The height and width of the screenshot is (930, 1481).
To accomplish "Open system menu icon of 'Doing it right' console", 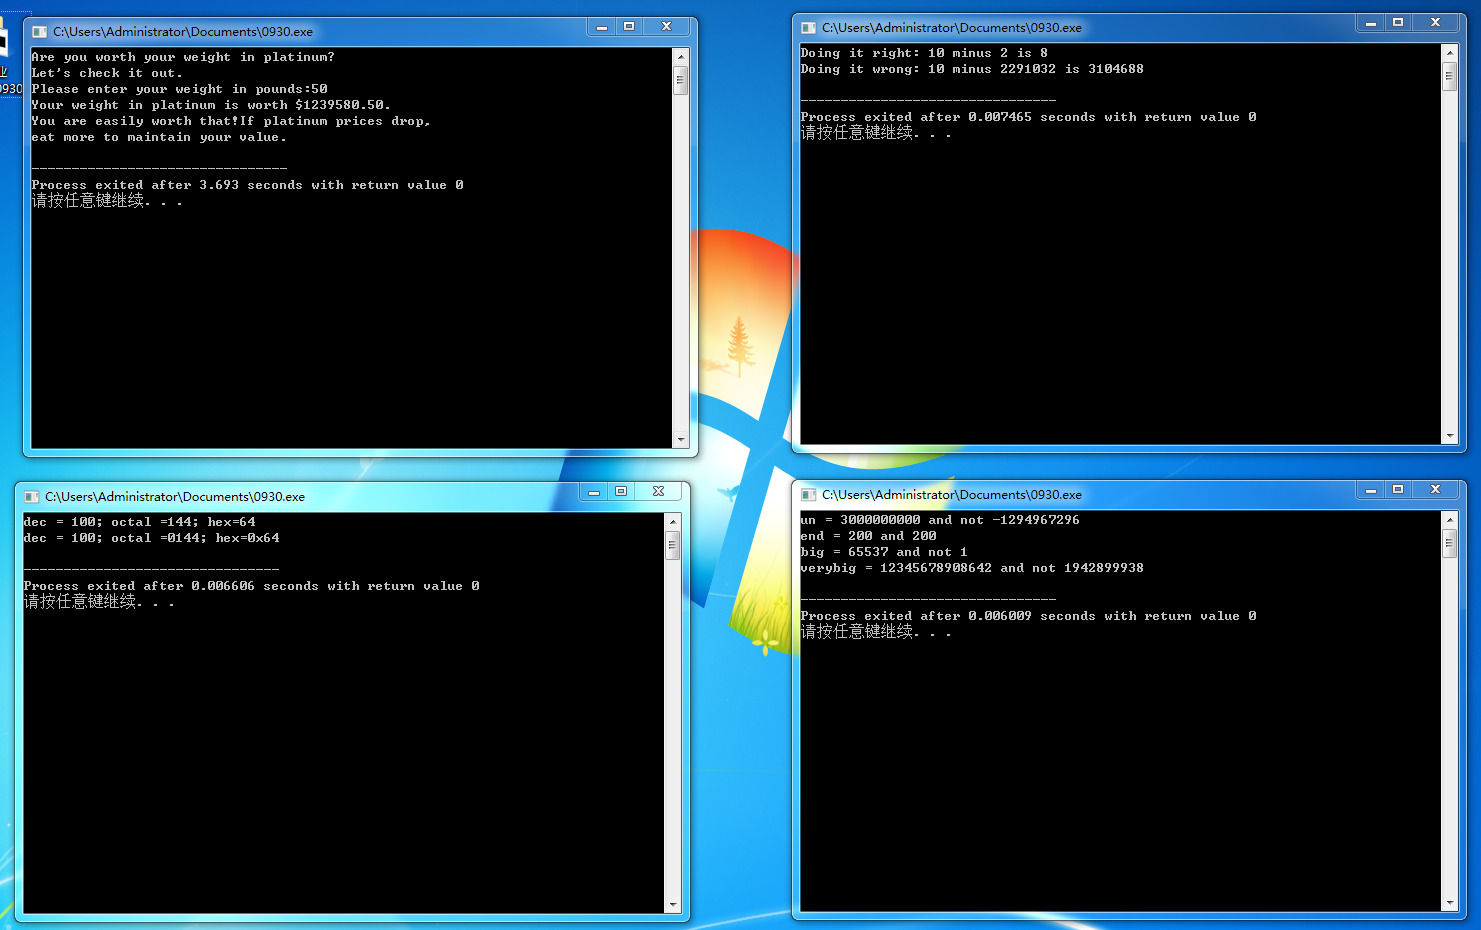I will [809, 28].
